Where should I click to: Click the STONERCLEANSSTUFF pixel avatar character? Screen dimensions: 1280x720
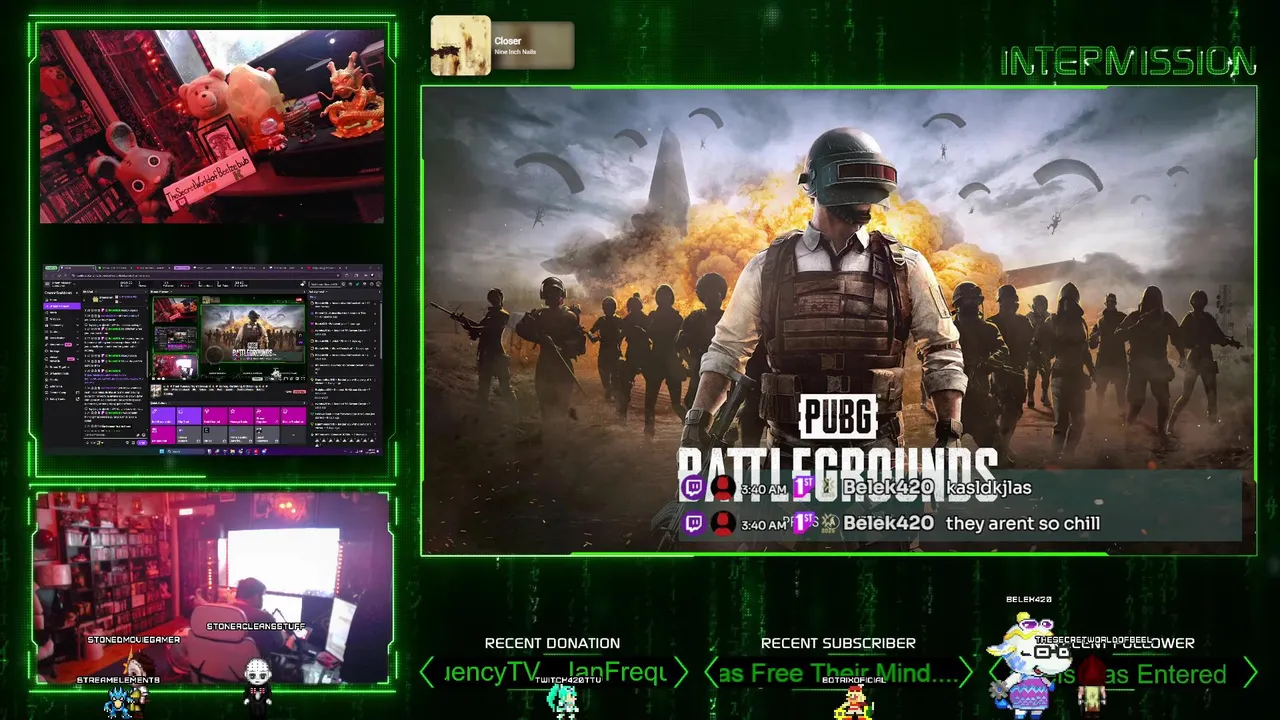click(x=259, y=687)
